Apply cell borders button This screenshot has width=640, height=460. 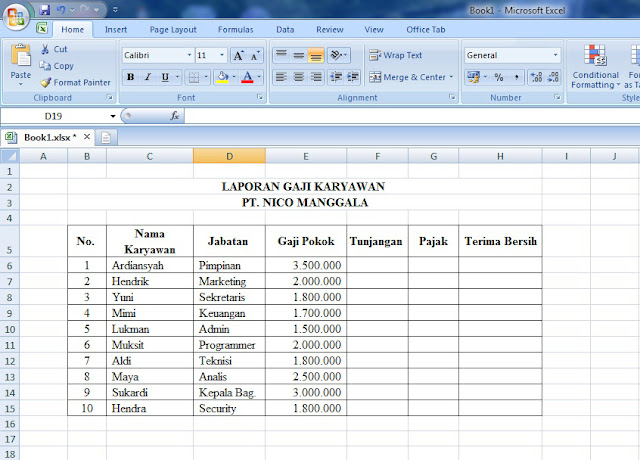click(194, 77)
